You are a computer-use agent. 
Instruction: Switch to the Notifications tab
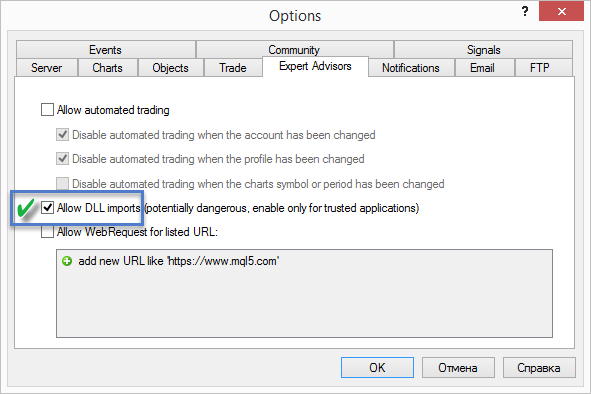click(x=411, y=68)
